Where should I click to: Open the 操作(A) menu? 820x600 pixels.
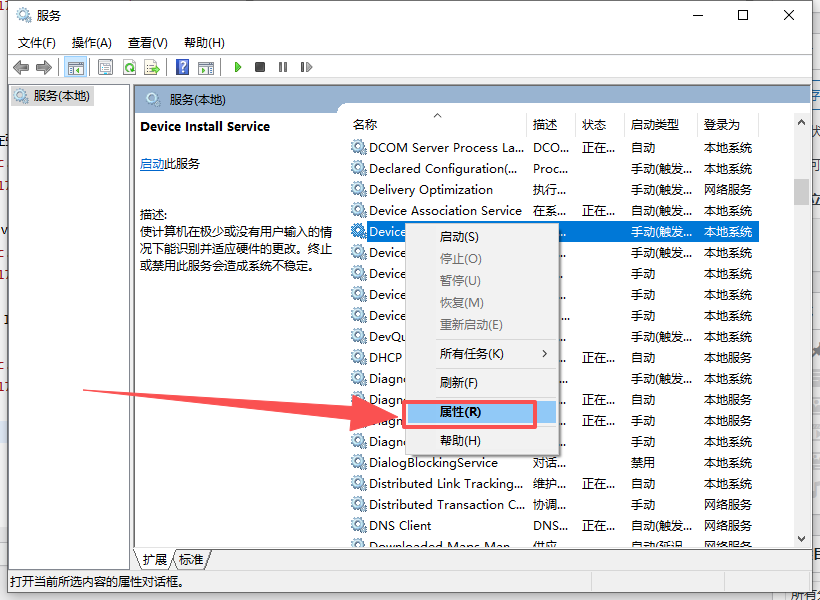[91, 42]
